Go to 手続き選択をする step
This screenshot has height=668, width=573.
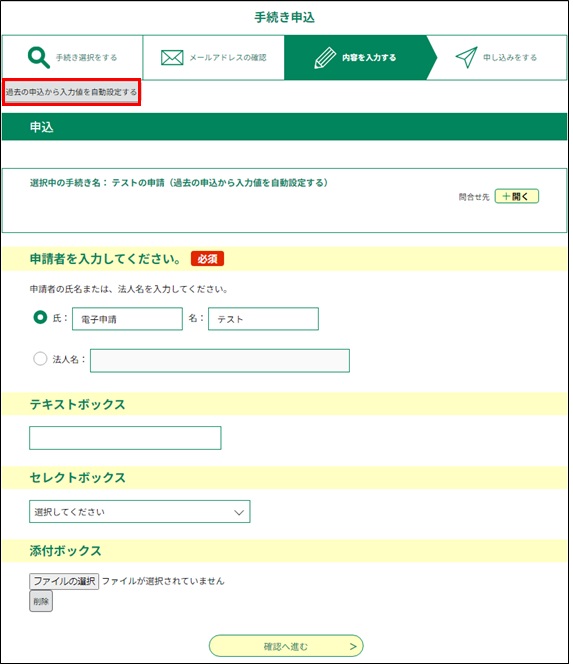click(x=72, y=58)
